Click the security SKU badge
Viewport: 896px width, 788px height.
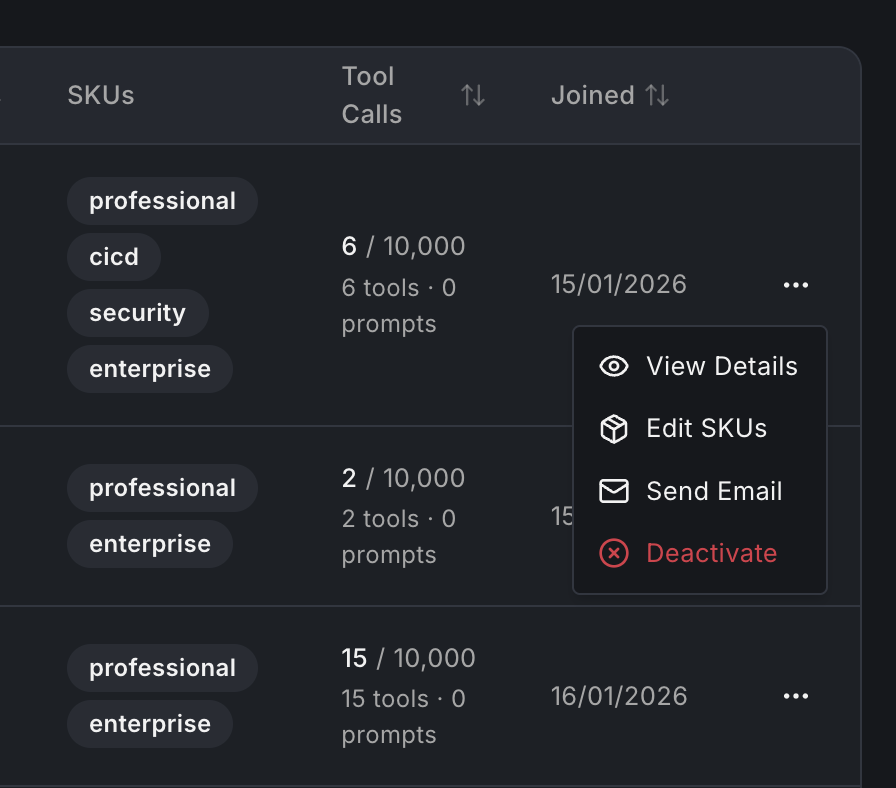[x=137, y=313]
